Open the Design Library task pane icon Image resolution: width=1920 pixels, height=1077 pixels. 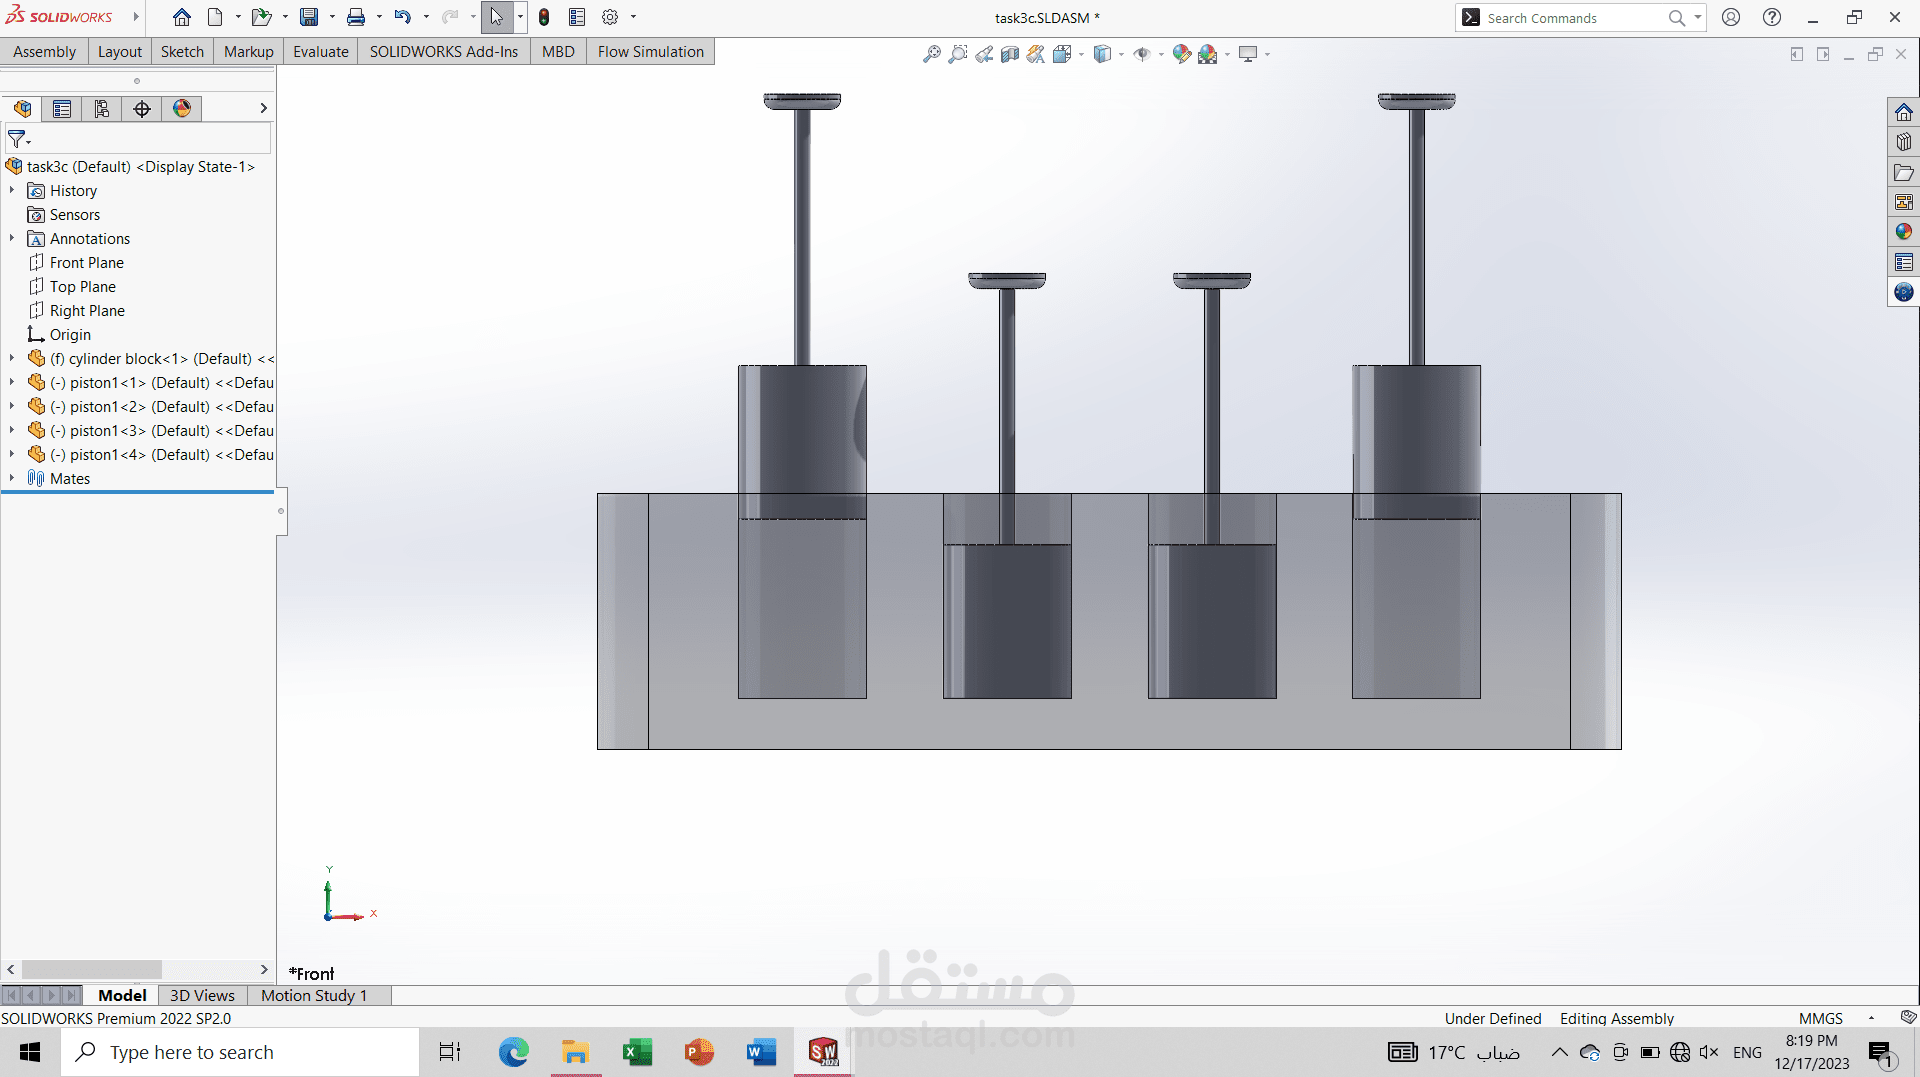(x=1904, y=142)
